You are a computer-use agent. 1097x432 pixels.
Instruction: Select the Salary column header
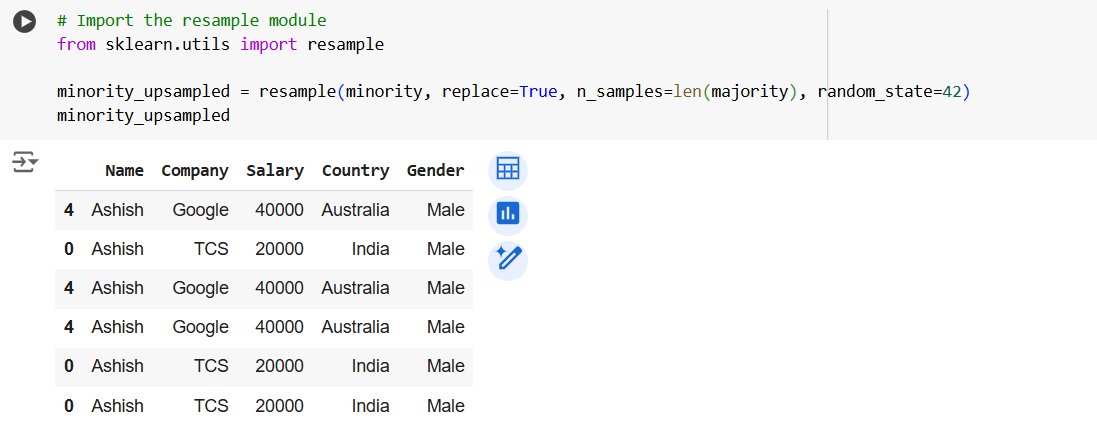tap(275, 171)
